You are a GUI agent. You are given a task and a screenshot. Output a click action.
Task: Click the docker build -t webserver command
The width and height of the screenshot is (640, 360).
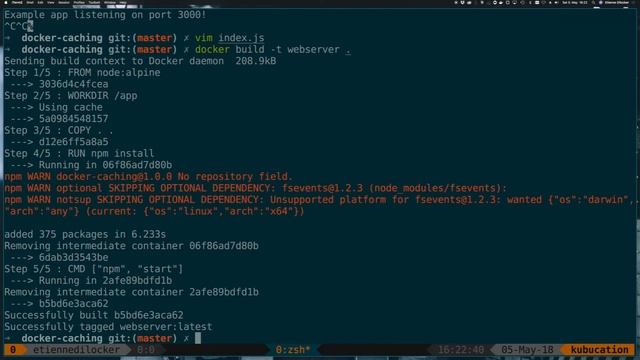click(x=273, y=49)
